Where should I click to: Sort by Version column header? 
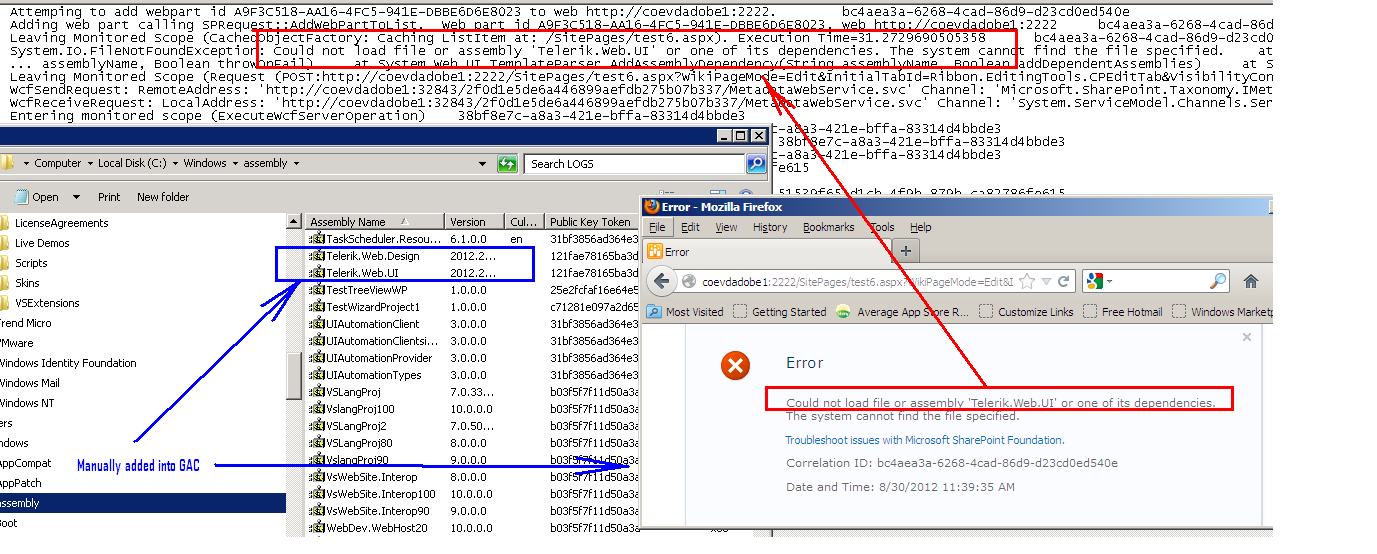474,222
